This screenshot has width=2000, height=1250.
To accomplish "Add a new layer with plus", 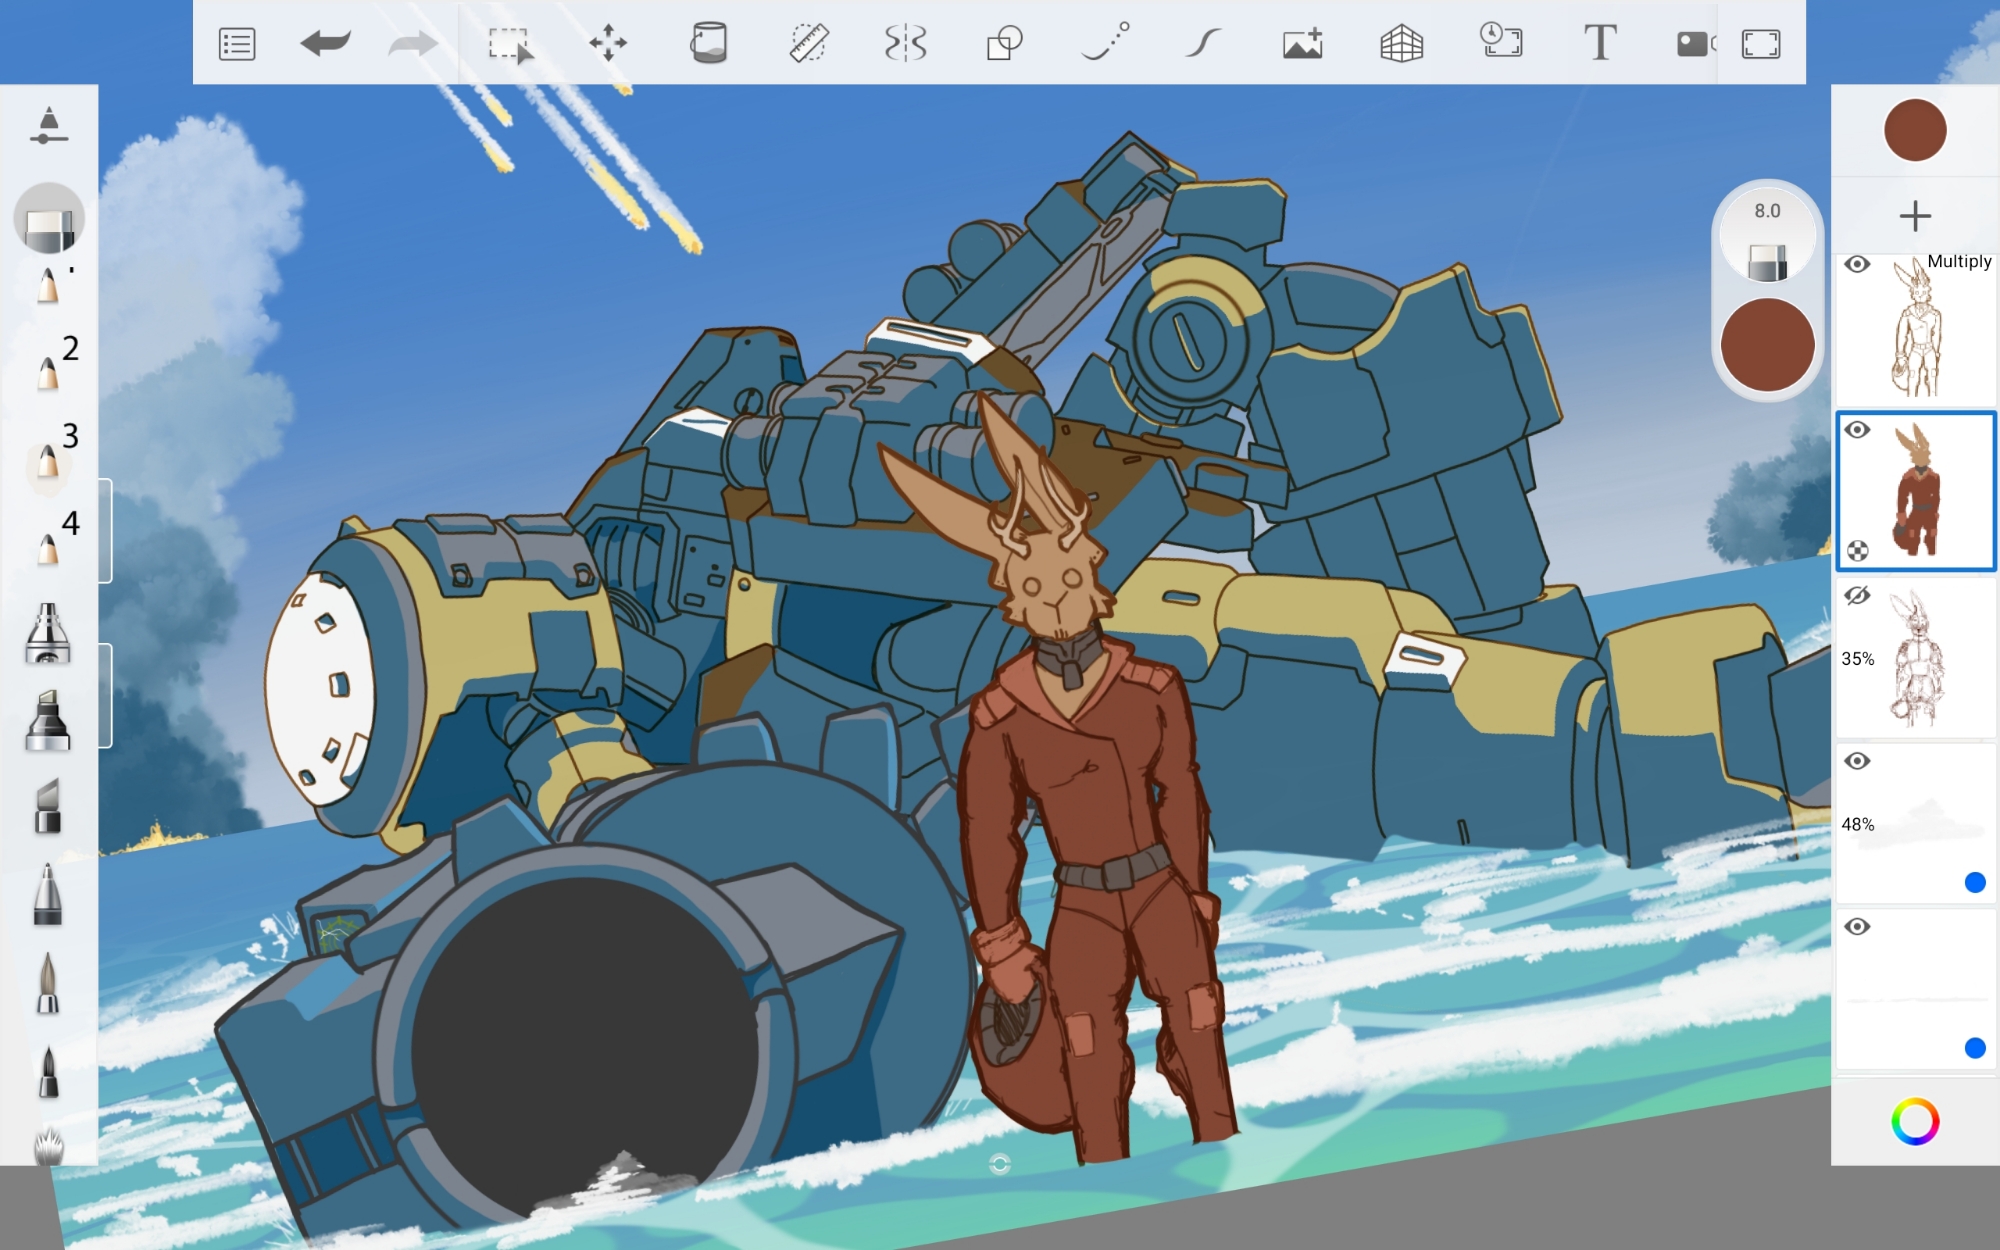I will tap(1914, 216).
